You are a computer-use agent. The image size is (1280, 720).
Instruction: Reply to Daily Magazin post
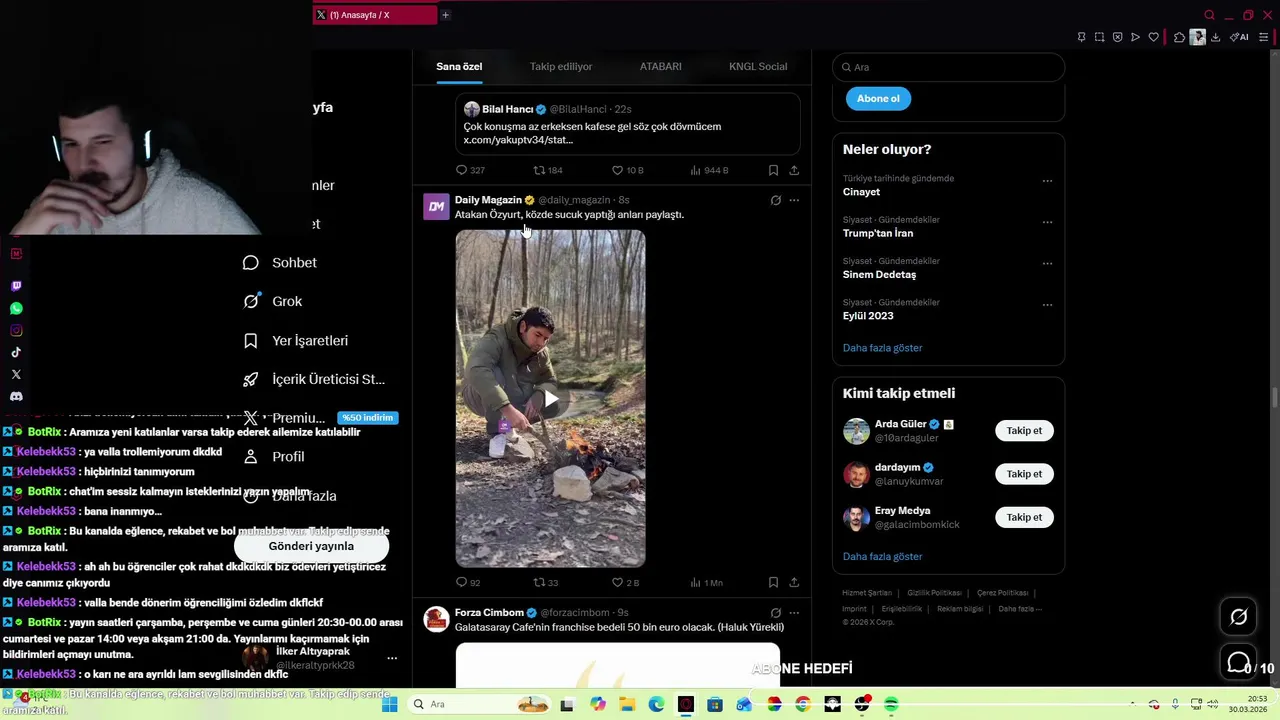click(468, 582)
